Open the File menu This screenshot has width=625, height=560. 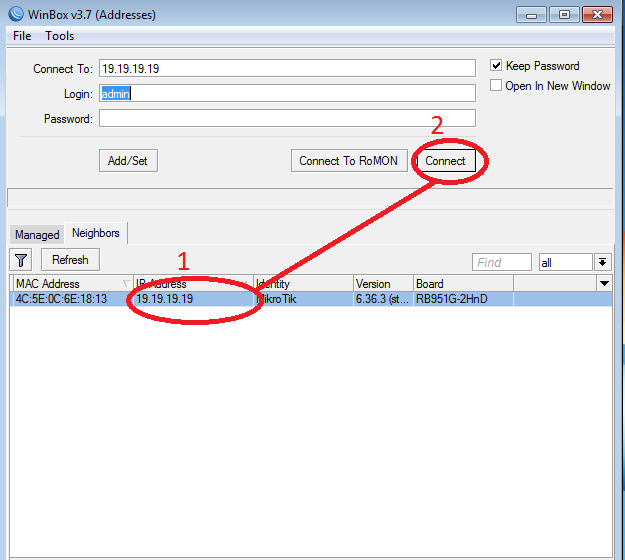pyautogui.click(x=22, y=36)
